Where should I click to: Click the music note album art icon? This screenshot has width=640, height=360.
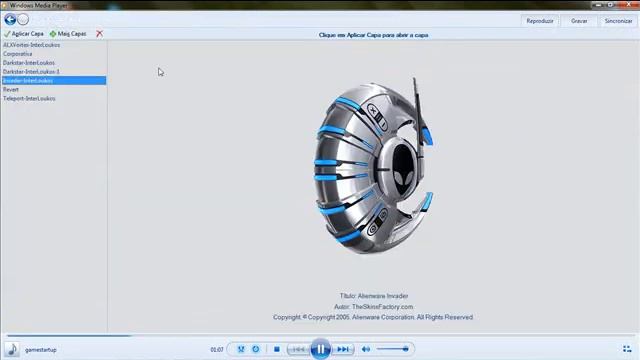(x=12, y=349)
